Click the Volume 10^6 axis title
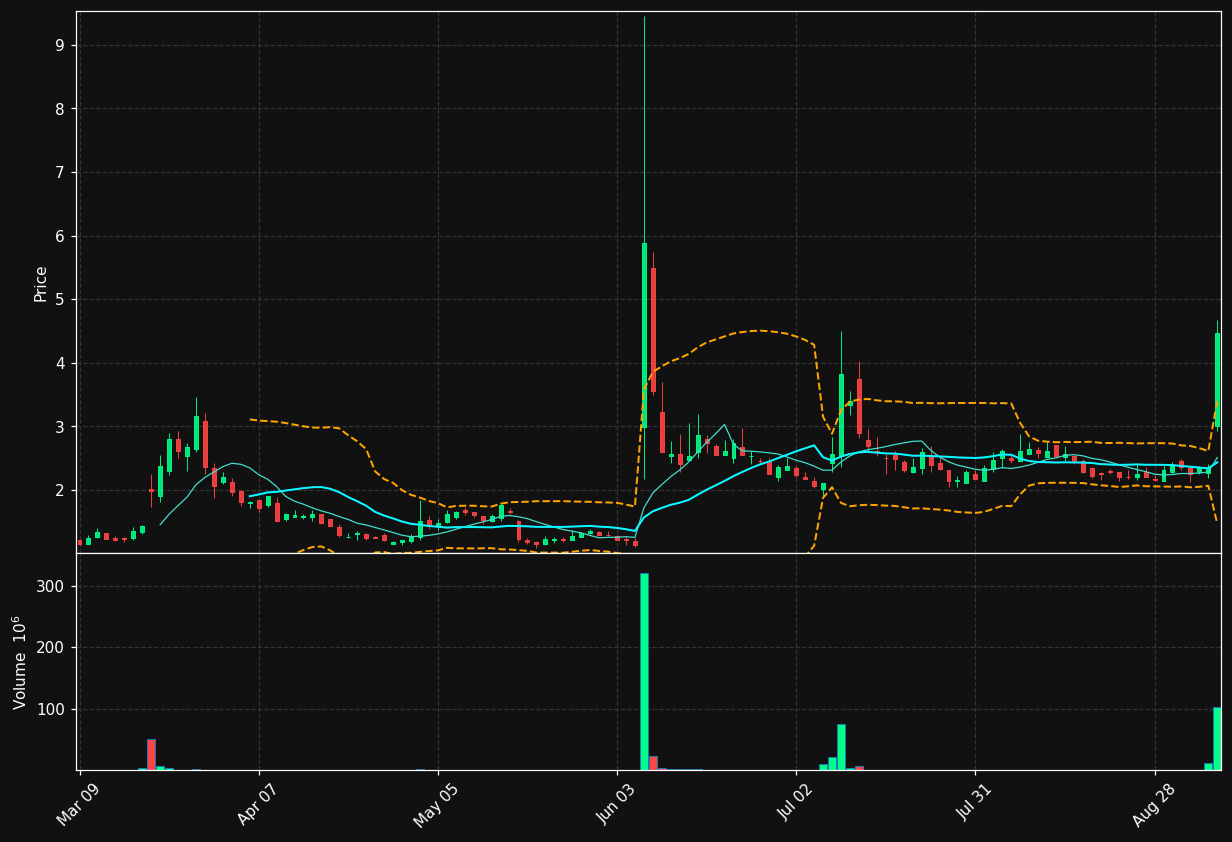The image size is (1232, 842). tap(20, 662)
